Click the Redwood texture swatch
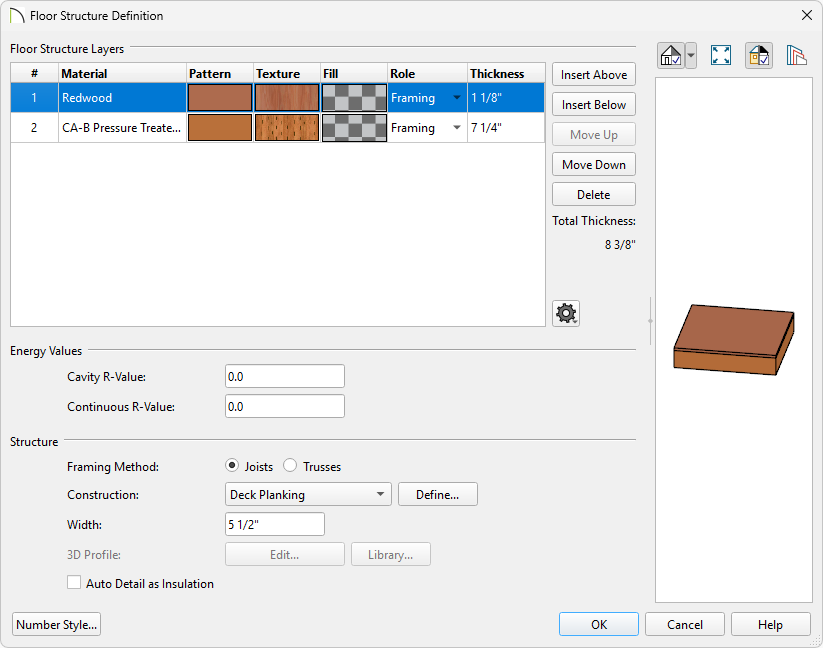Screen dimensions: 823x648 click(287, 98)
